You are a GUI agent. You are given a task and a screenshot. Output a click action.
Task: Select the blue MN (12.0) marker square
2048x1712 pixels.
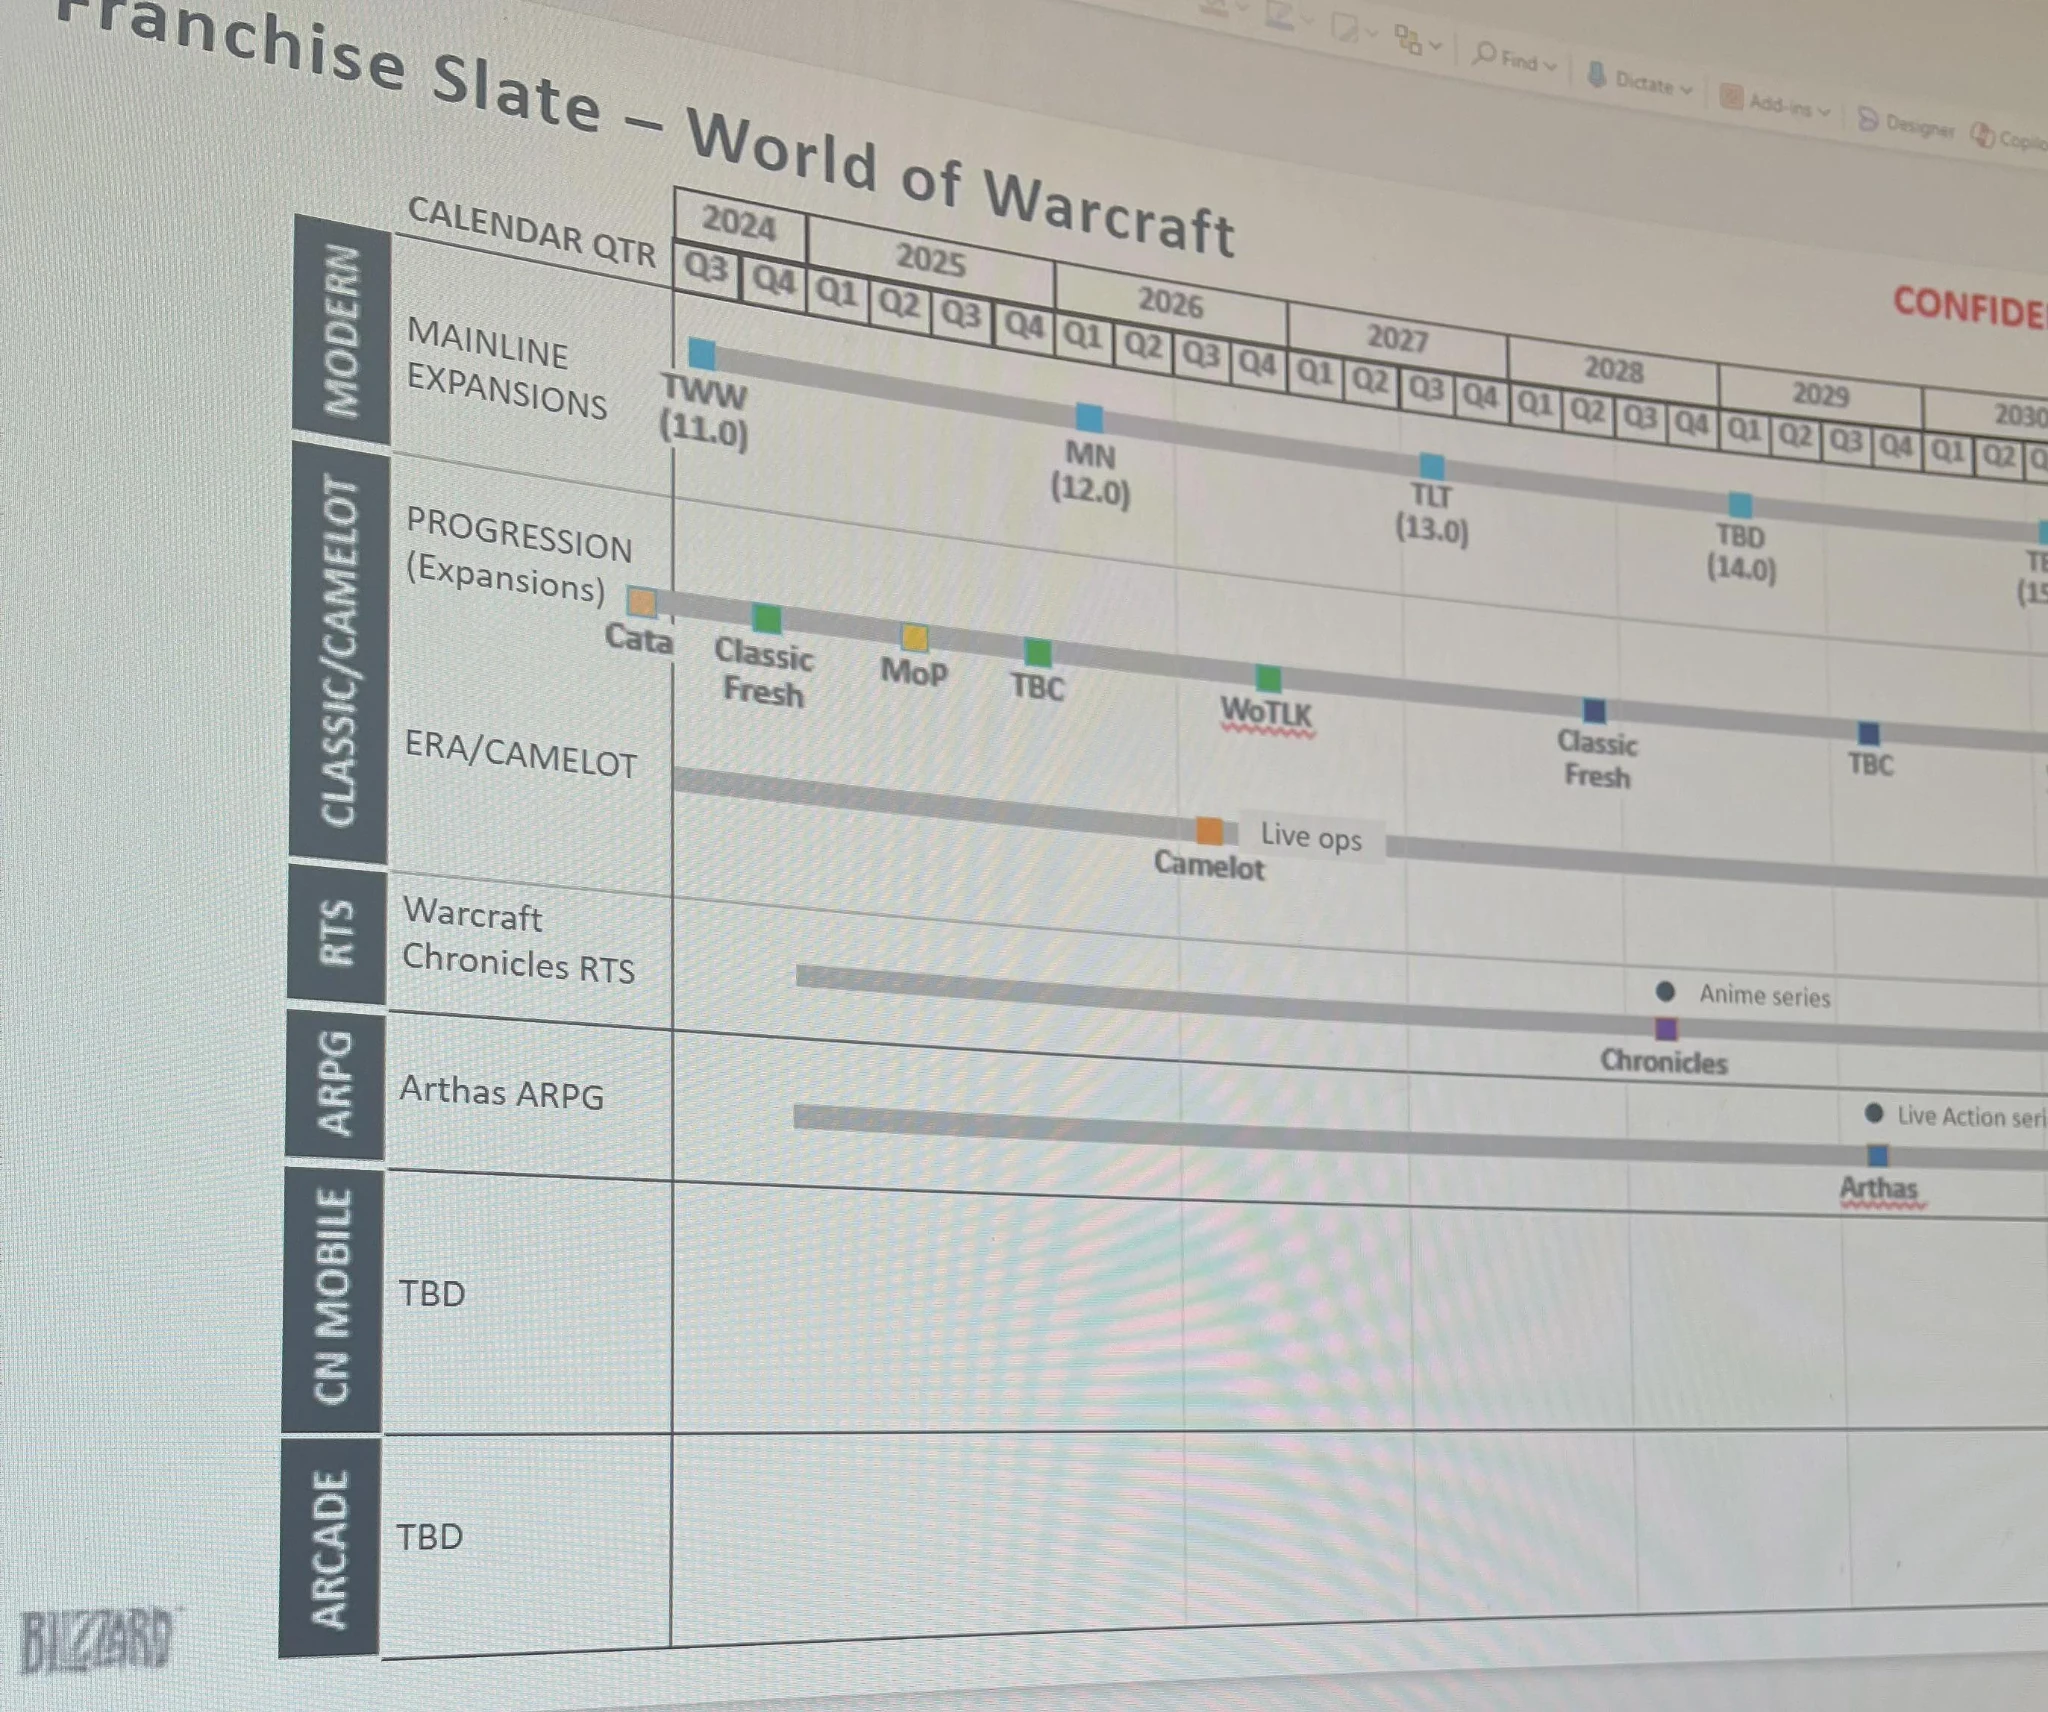(1089, 417)
